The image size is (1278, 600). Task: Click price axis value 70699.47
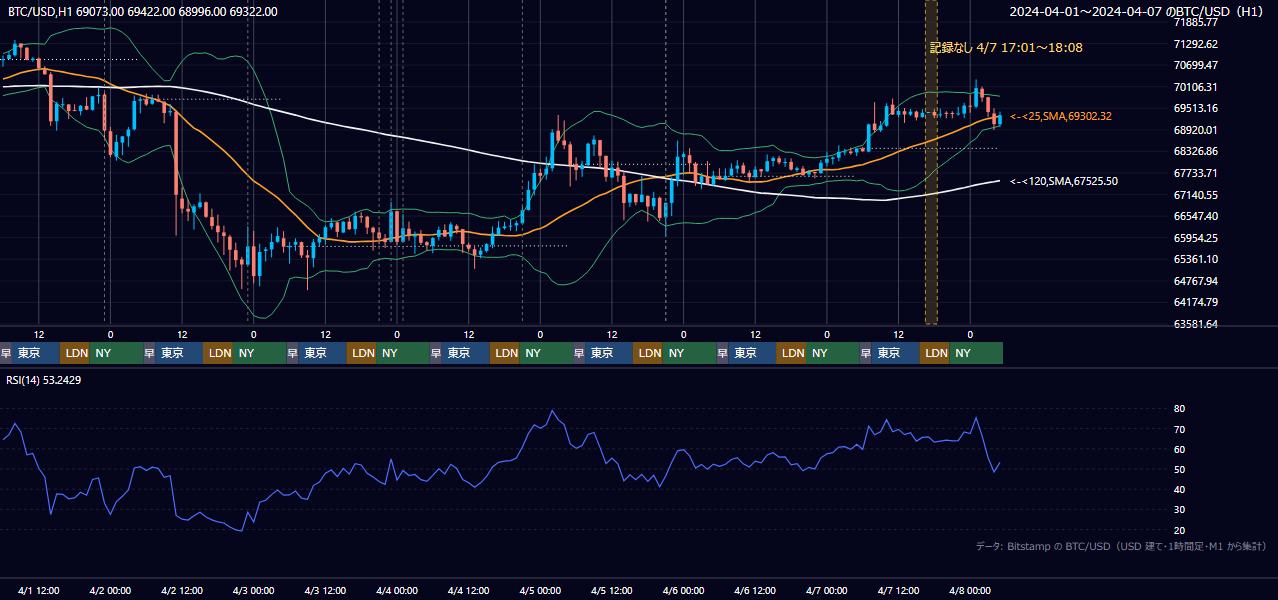point(1195,65)
